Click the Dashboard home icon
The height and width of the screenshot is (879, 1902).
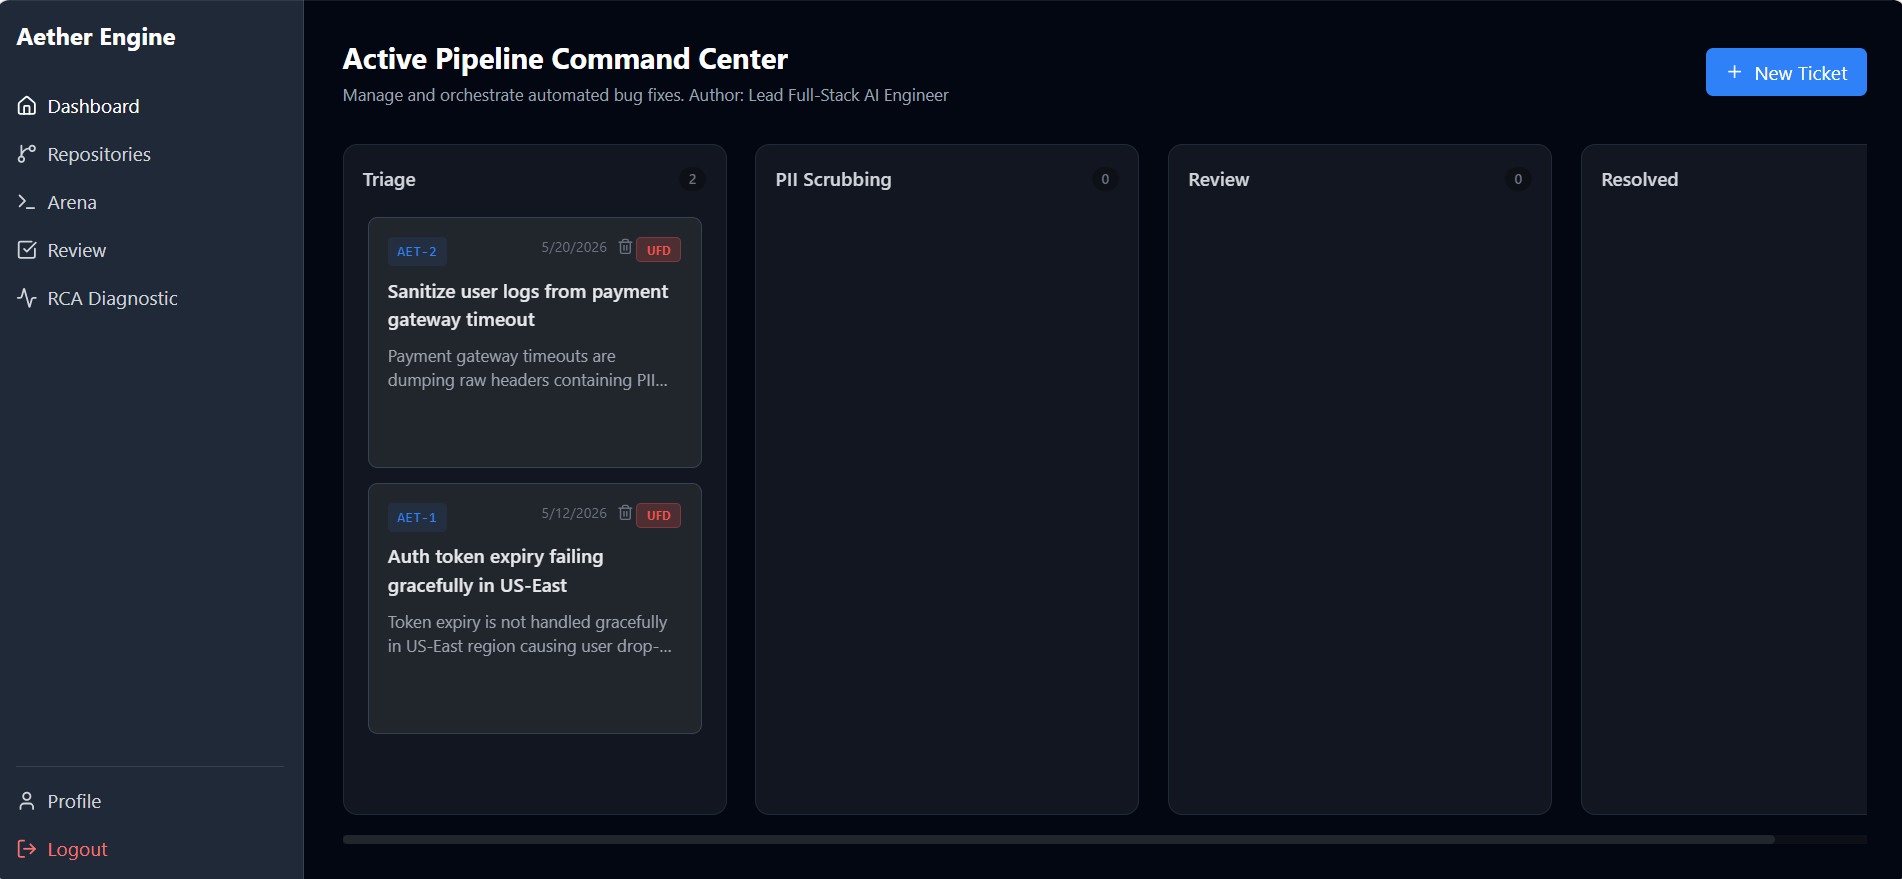pyautogui.click(x=27, y=106)
